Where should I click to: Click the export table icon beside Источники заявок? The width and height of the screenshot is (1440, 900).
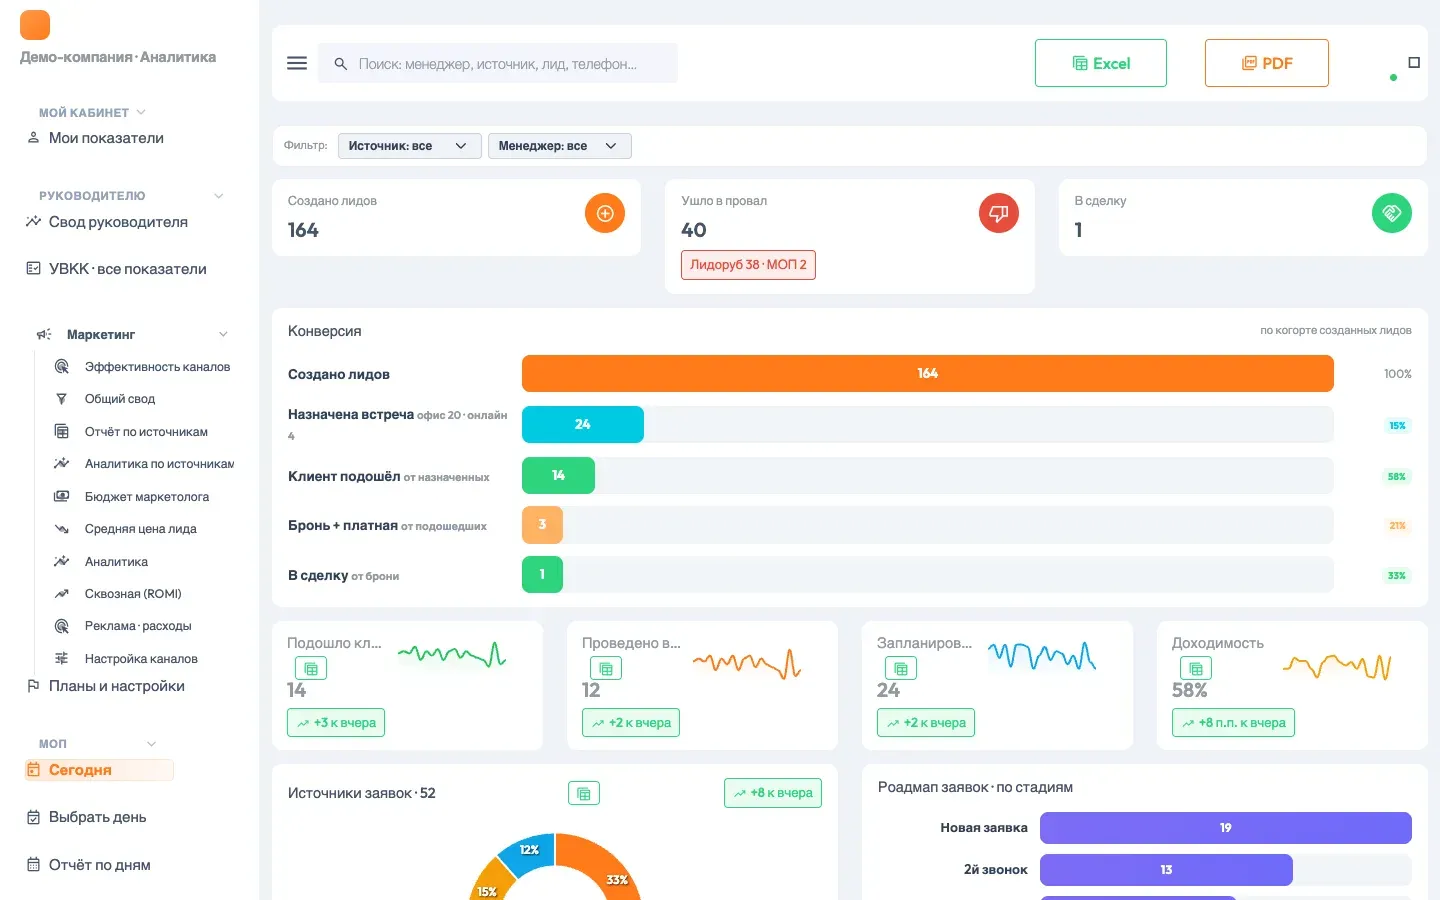click(x=584, y=793)
